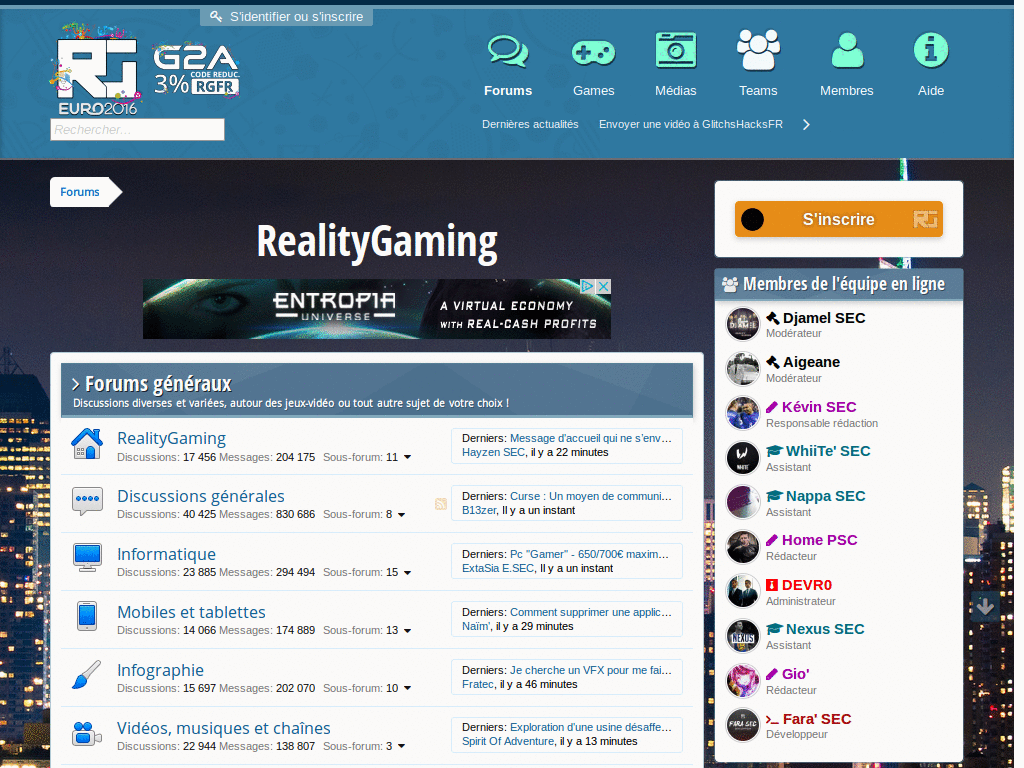1024x768 pixels.
Task: Open the Forums speech-bubble icon
Action: (508, 52)
